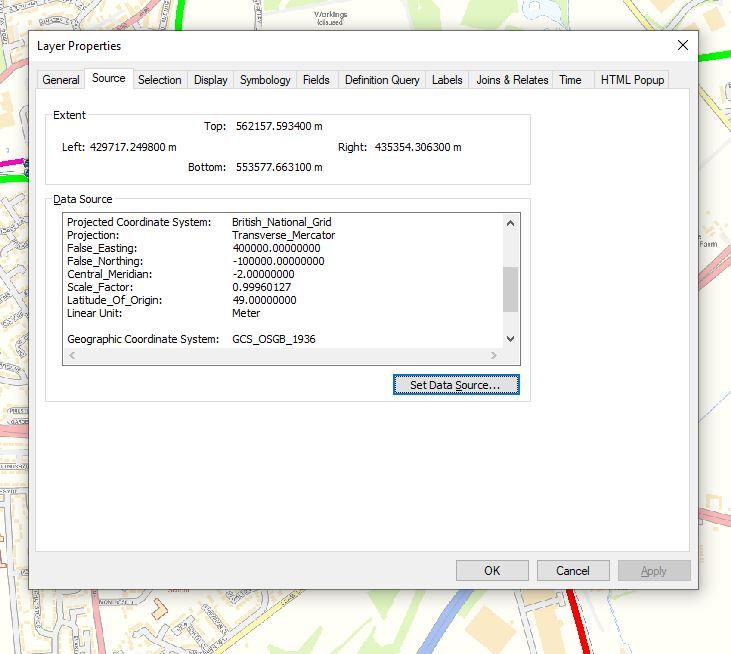Click the vertical scrollbar thumb in Data Source
The width and height of the screenshot is (731, 654).
pos(510,289)
